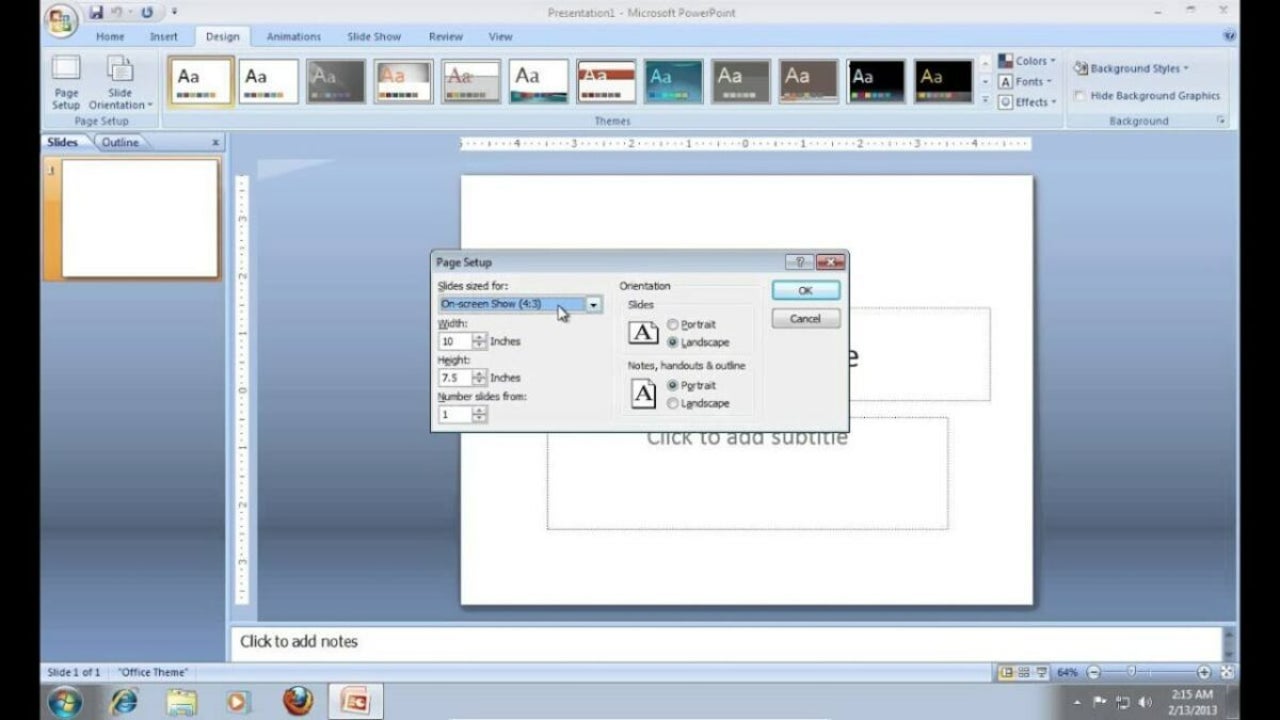
Task: Click the Office button logo
Action: pos(61,20)
